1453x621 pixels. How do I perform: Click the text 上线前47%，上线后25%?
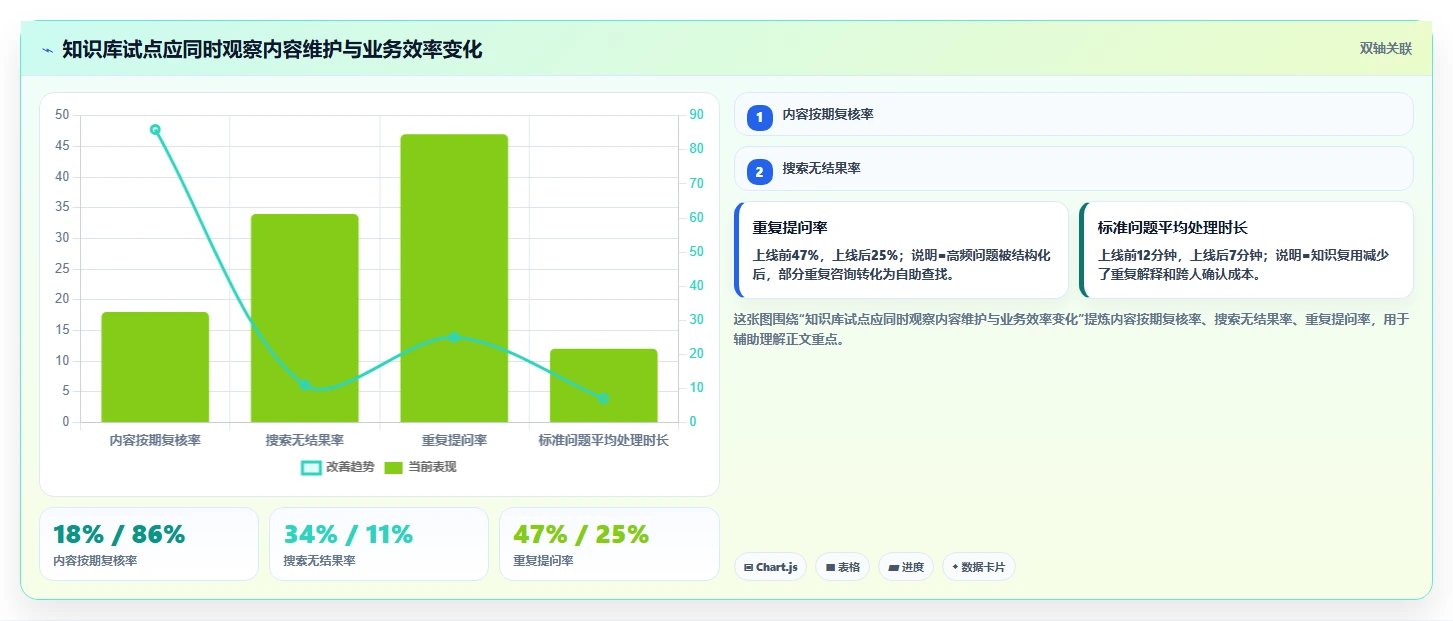click(x=828, y=255)
